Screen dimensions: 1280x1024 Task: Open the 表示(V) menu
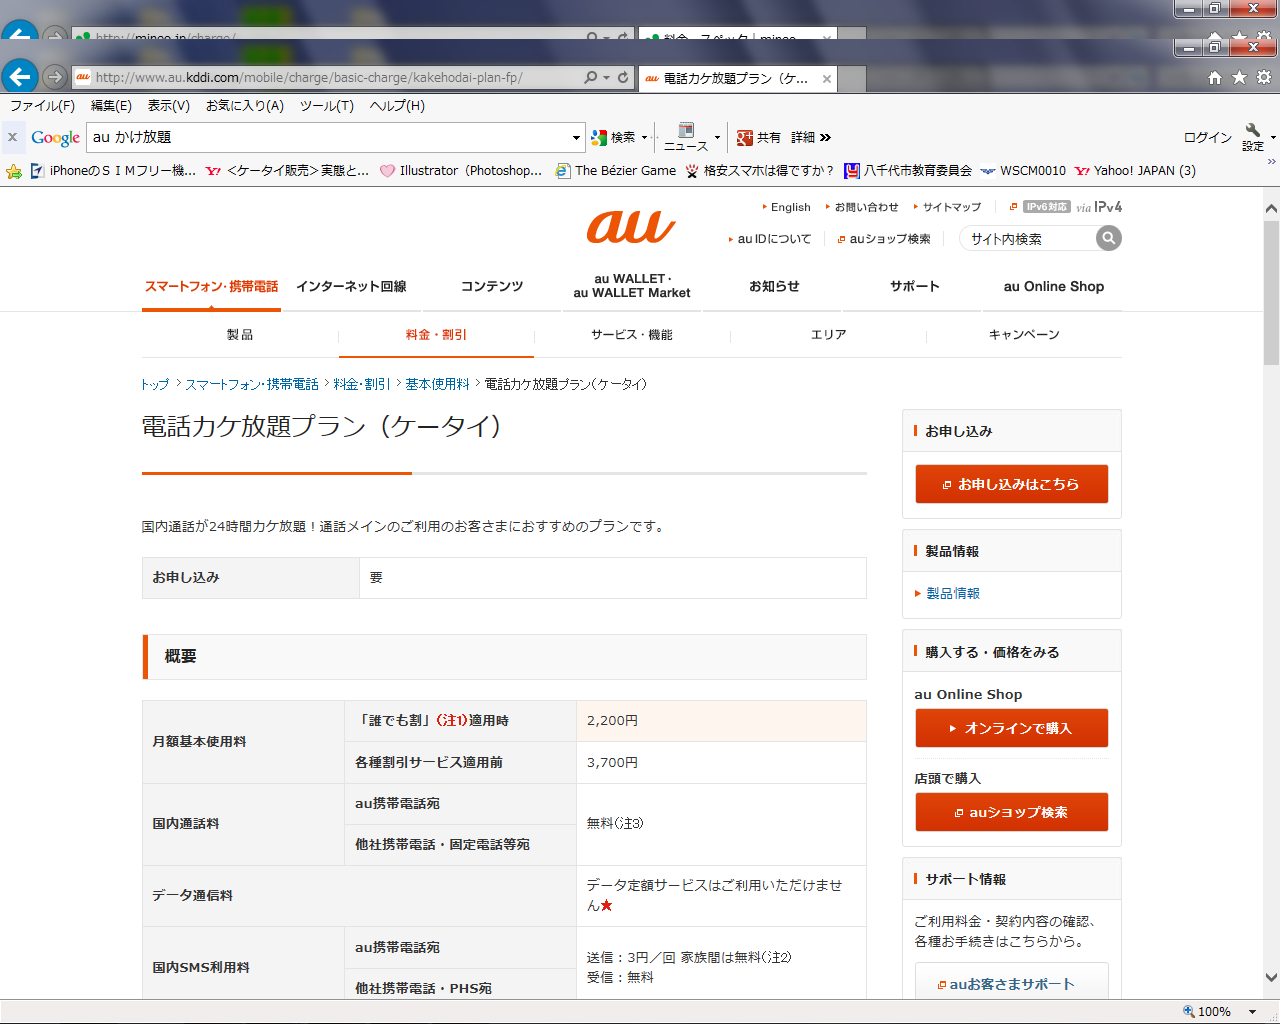tap(168, 105)
